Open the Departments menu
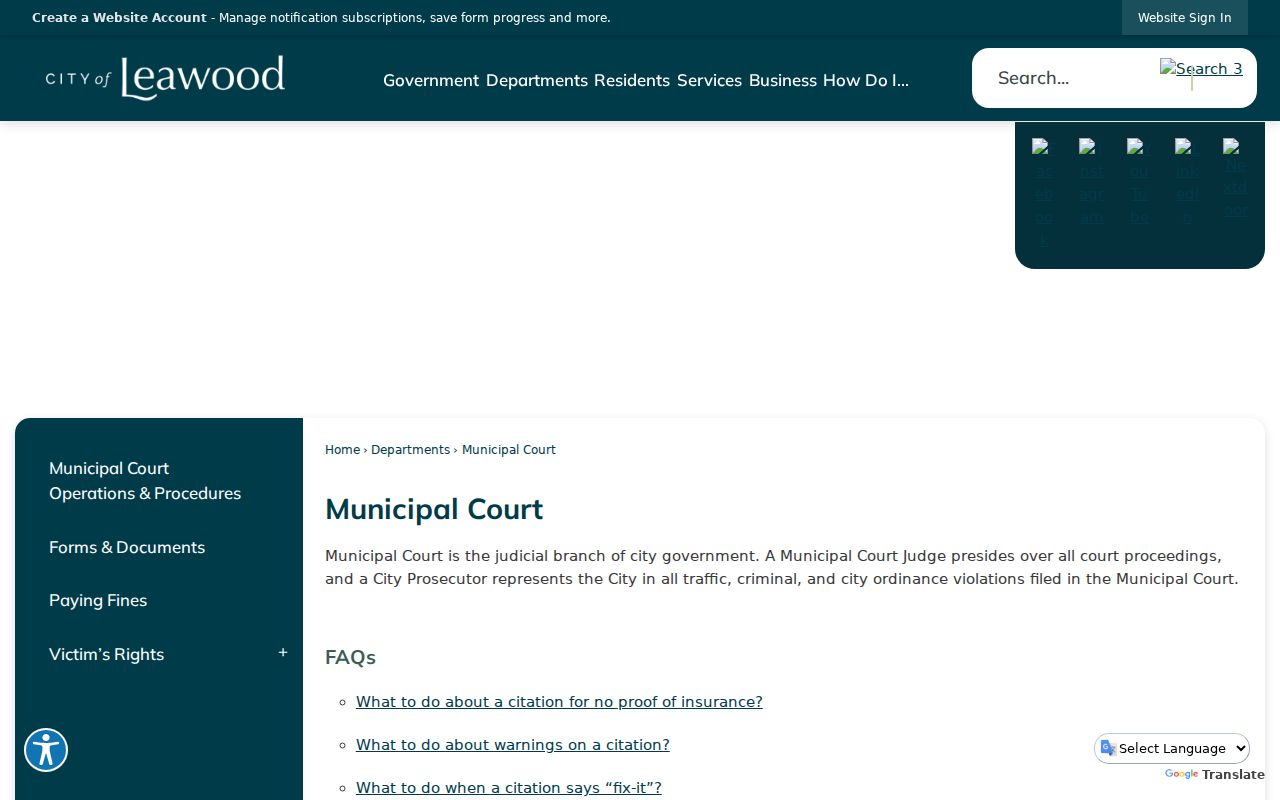 tap(537, 80)
